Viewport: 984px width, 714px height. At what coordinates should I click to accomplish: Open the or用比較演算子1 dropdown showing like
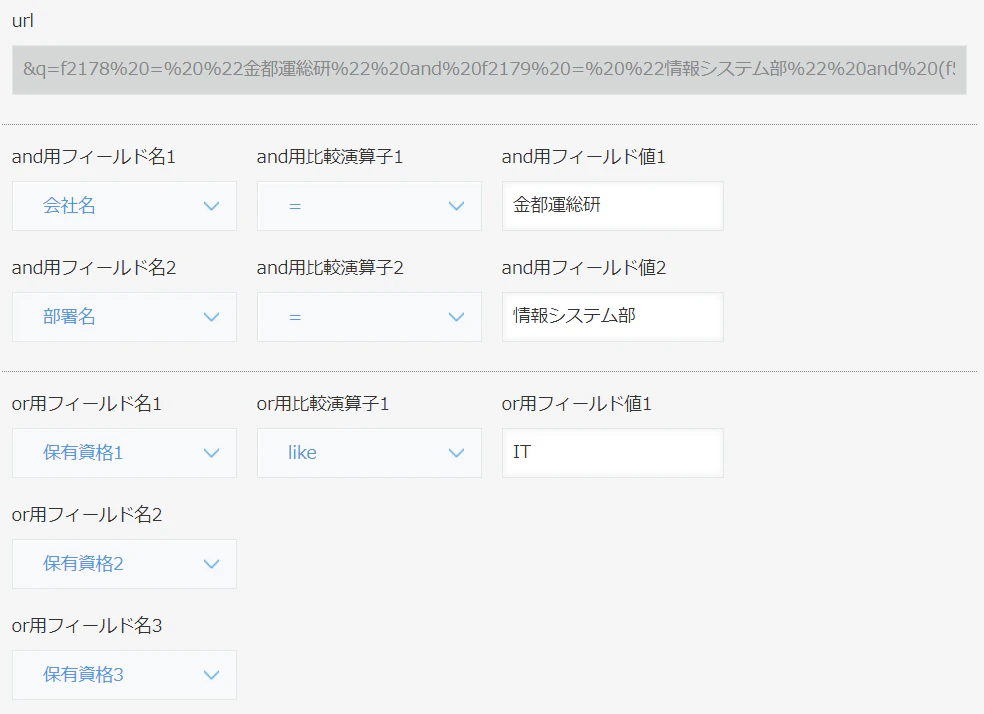(x=369, y=453)
